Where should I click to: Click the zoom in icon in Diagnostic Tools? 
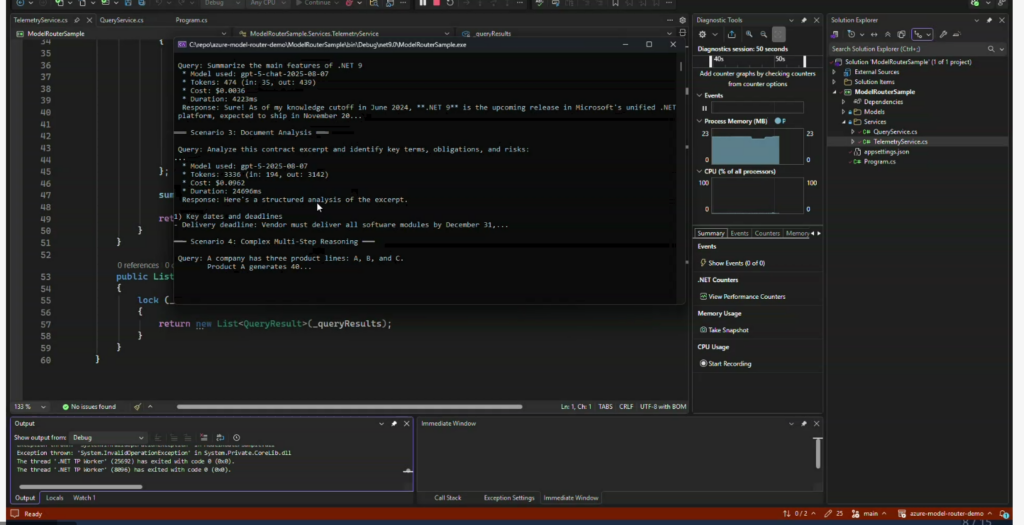[748, 34]
